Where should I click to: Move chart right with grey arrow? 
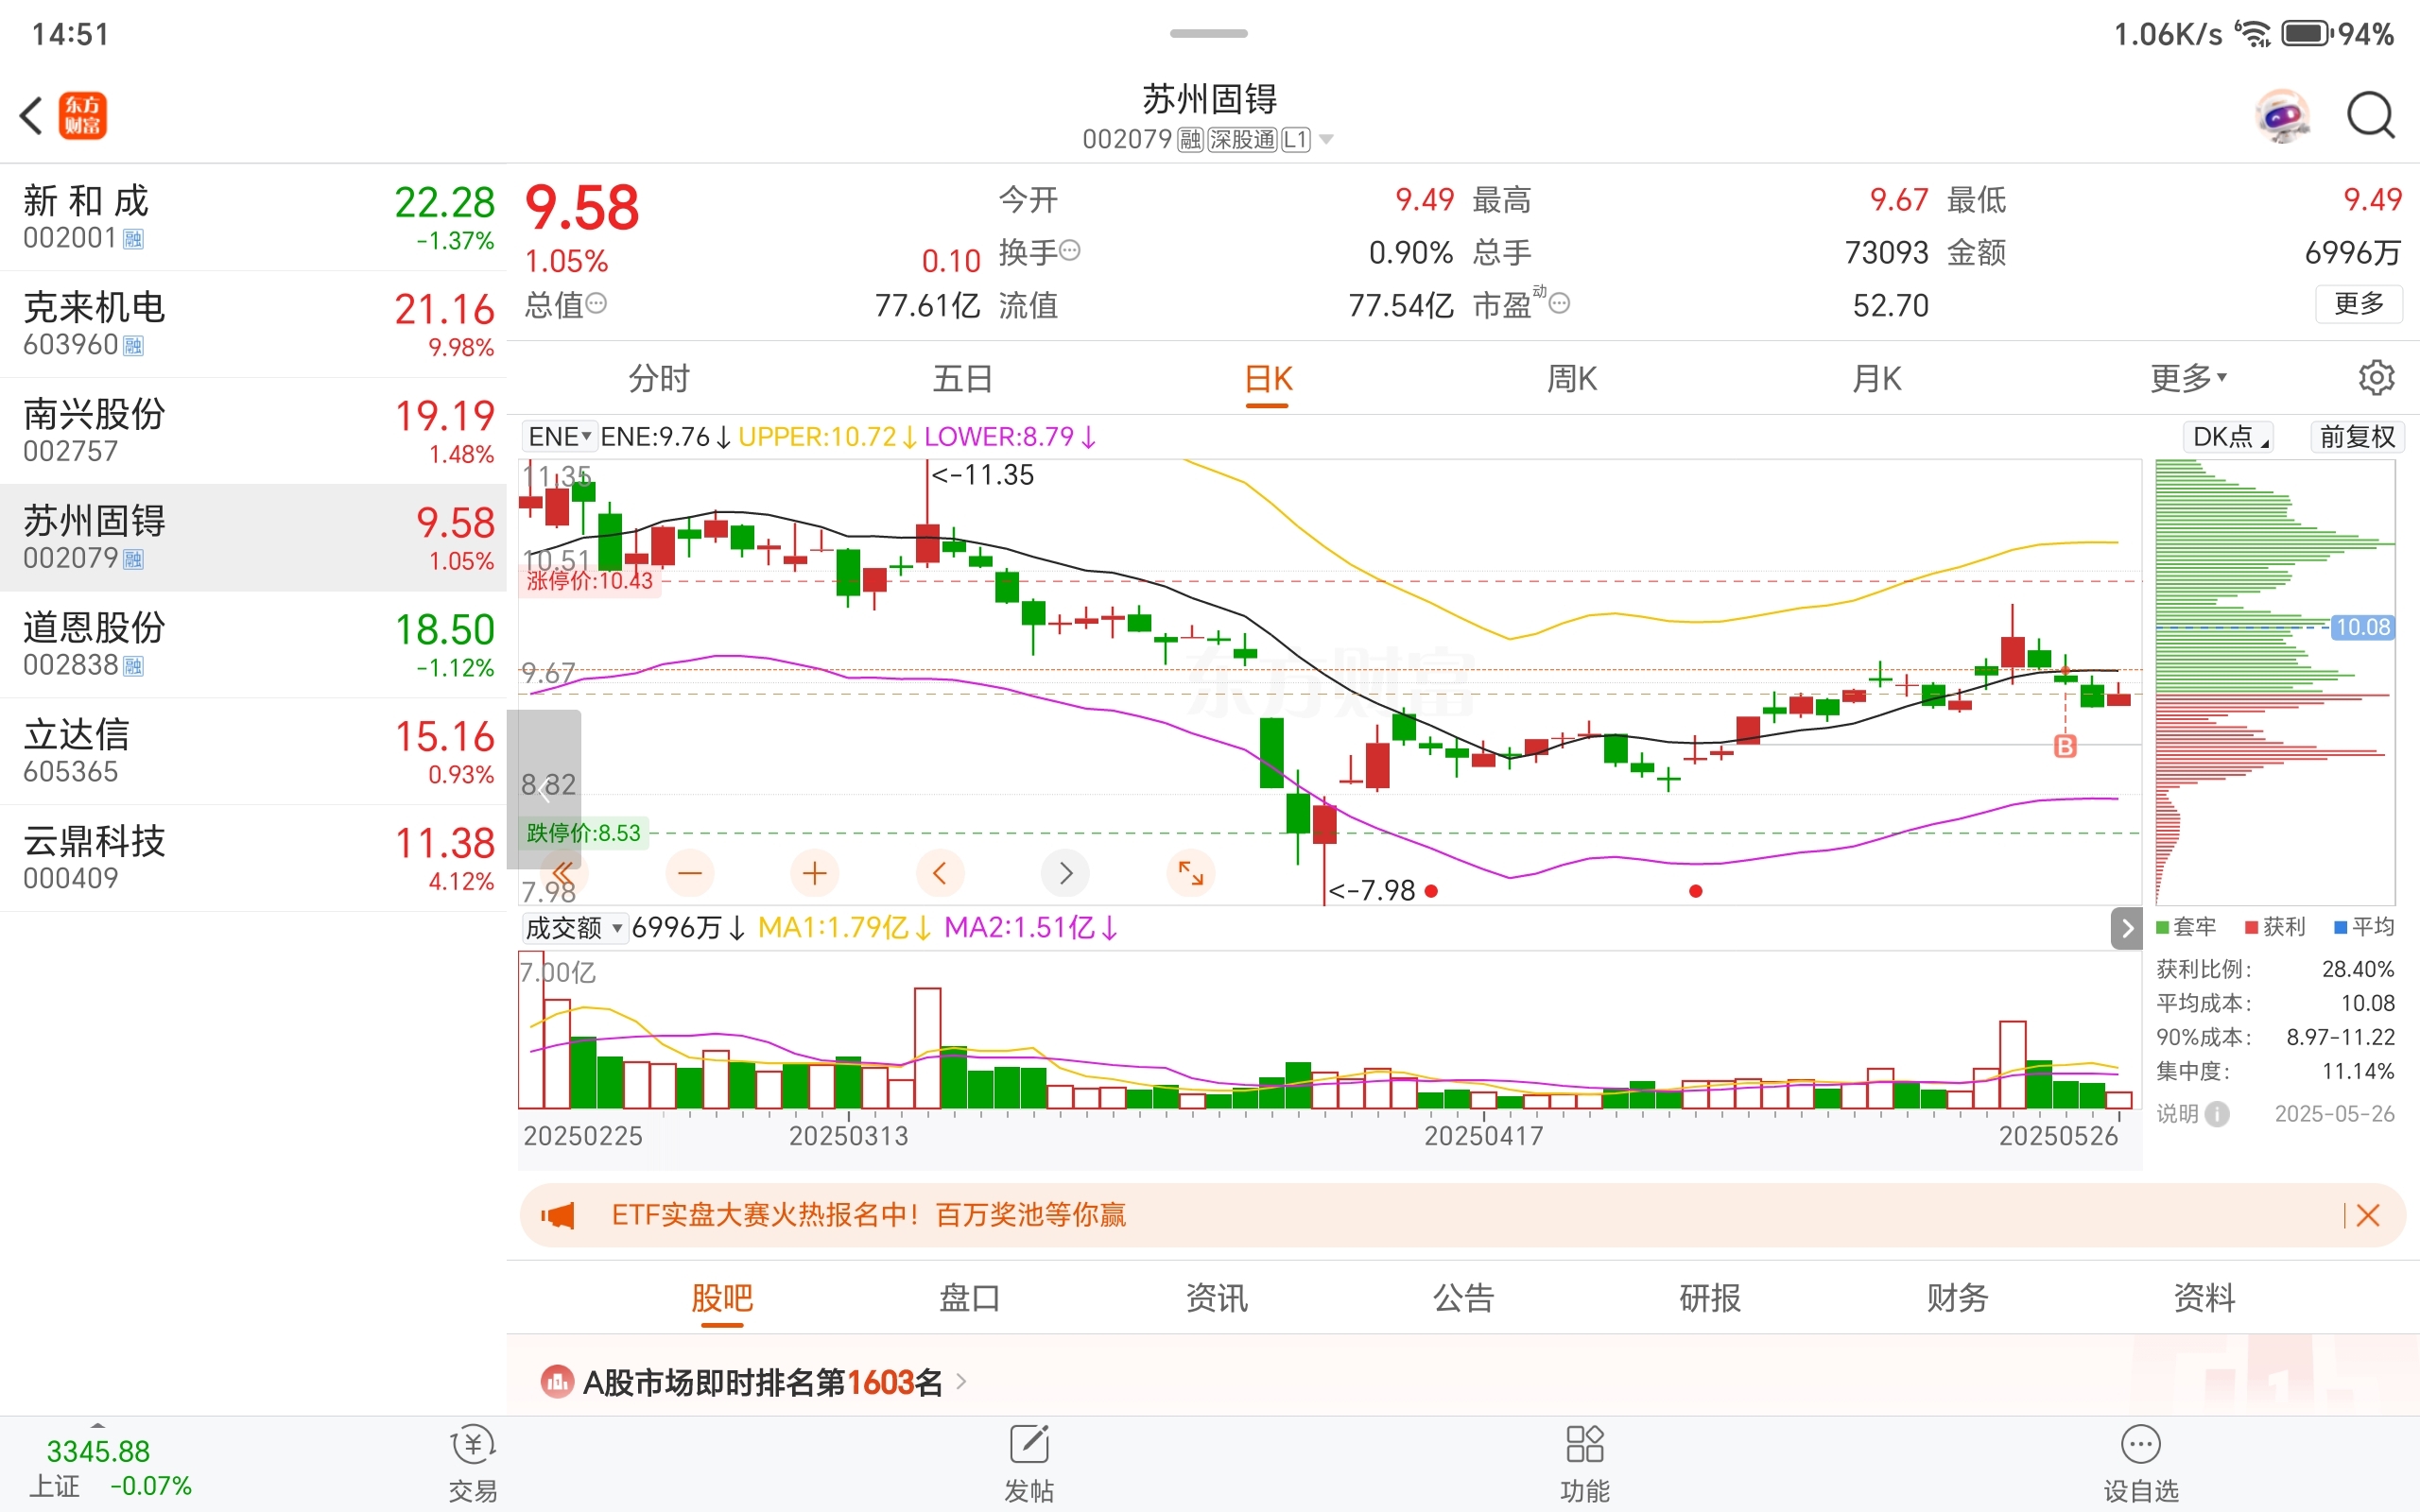(x=1065, y=873)
